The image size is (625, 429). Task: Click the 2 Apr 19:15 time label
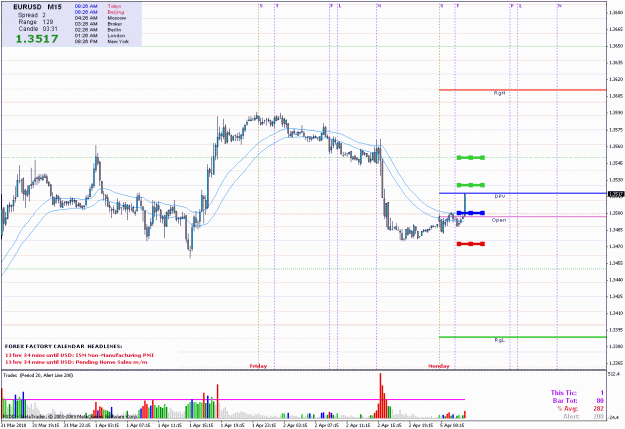(x=421, y=425)
